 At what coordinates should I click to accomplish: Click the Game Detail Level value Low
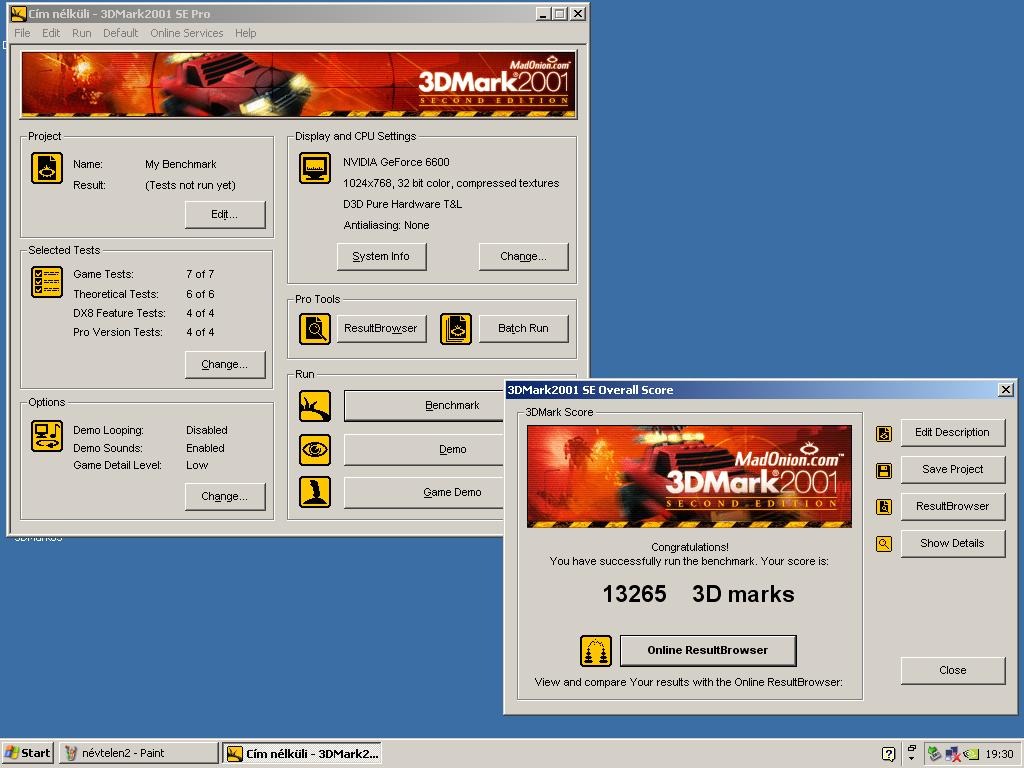[x=197, y=465]
